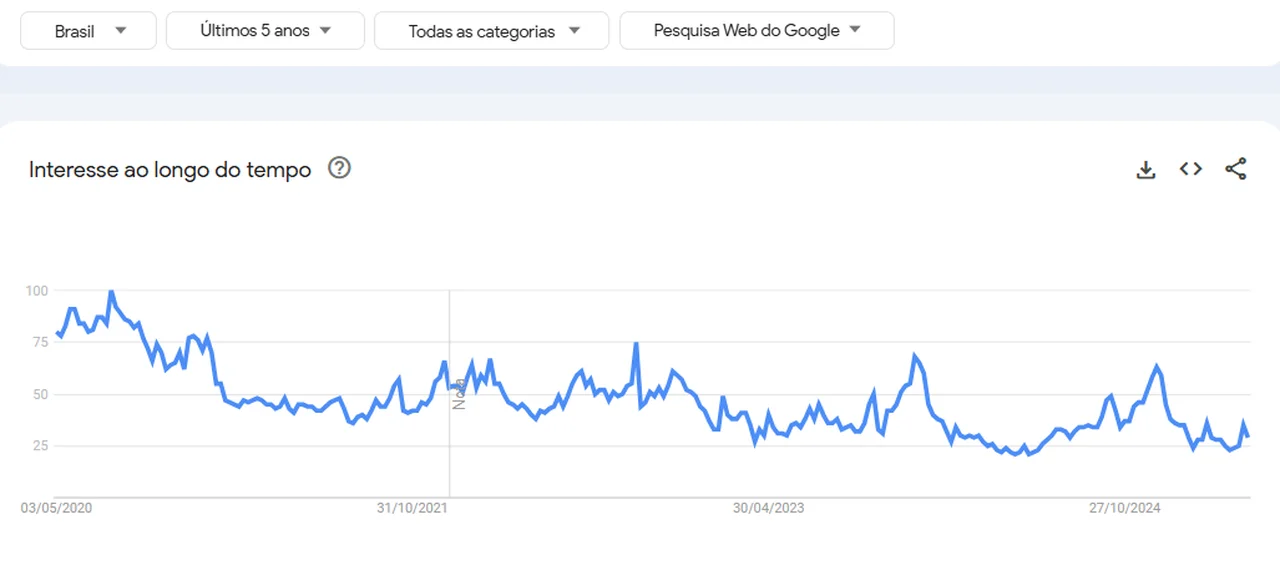
Task: Open Pesquisa Web do Google dropdown
Action: coord(757,31)
